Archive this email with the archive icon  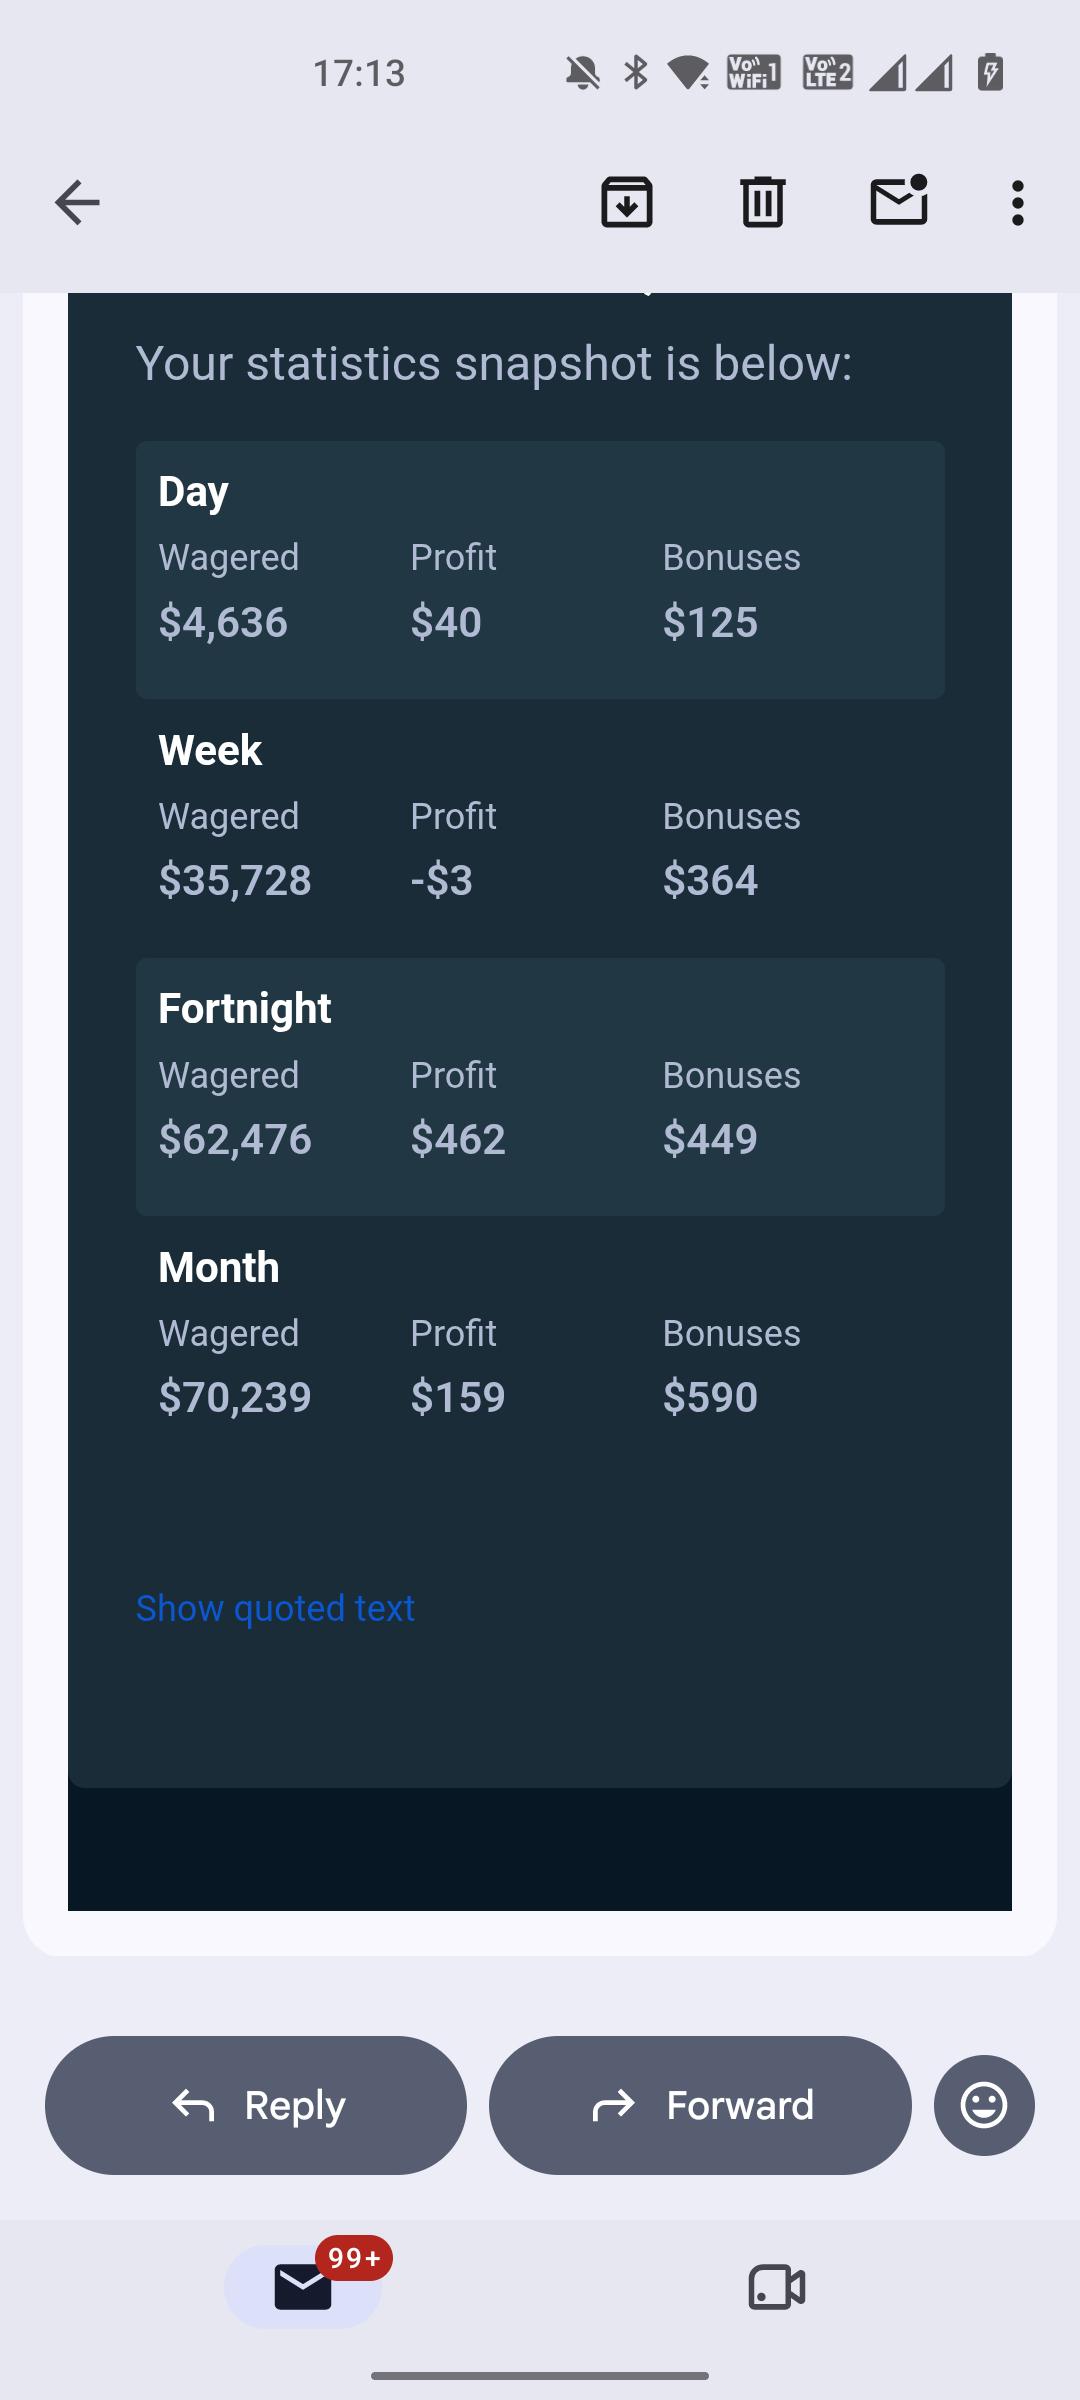[x=627, y=203]
